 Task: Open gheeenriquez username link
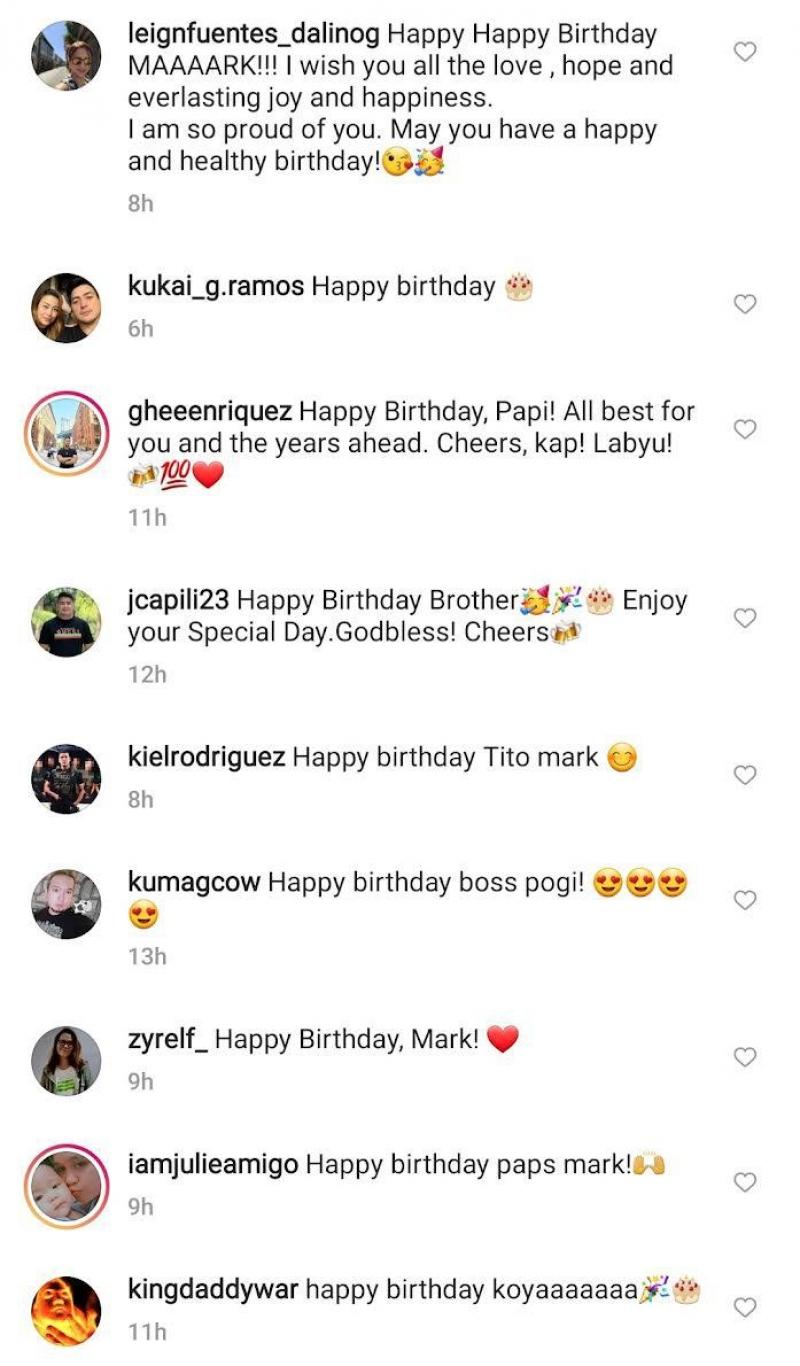(210, 411)
